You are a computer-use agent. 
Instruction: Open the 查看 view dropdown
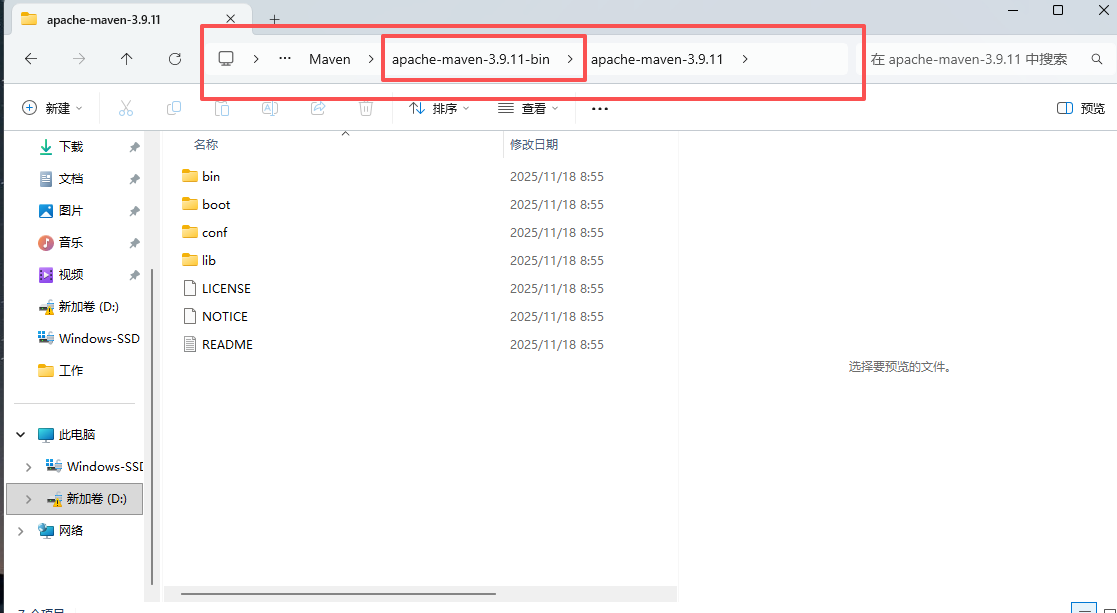pos(528,108)
